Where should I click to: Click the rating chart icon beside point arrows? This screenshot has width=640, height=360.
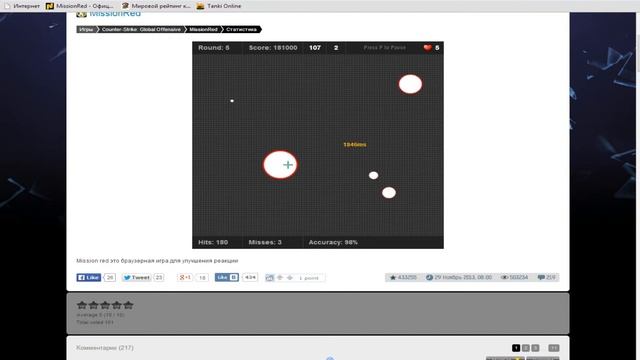(269, 278)
